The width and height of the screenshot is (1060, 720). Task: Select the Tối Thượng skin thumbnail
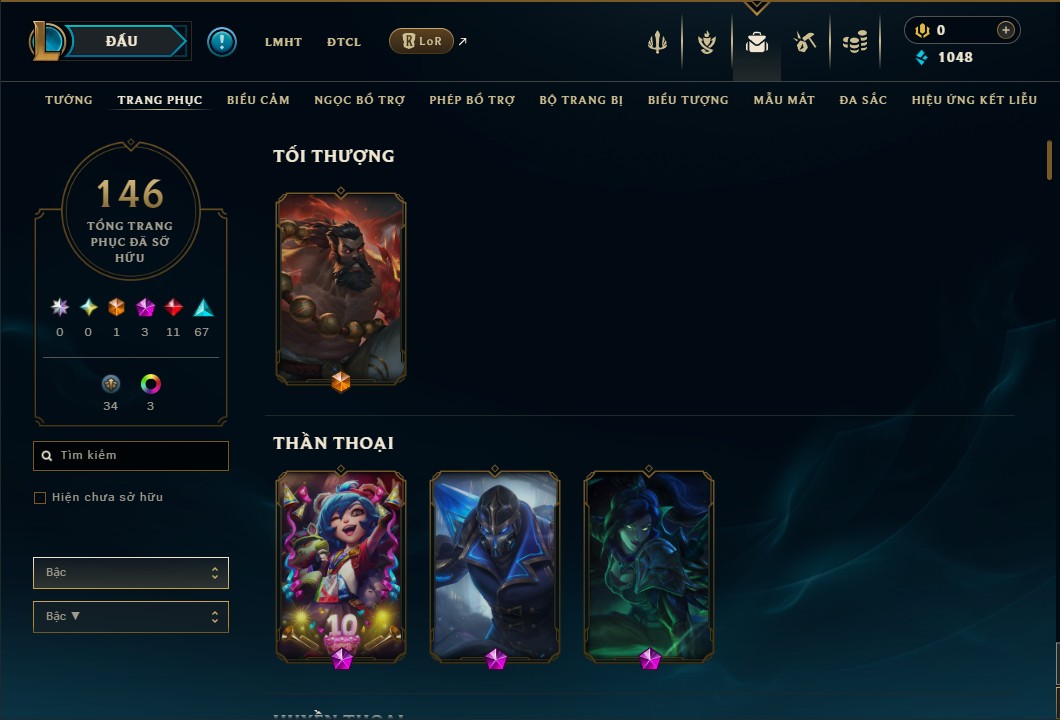pos(341,289)
